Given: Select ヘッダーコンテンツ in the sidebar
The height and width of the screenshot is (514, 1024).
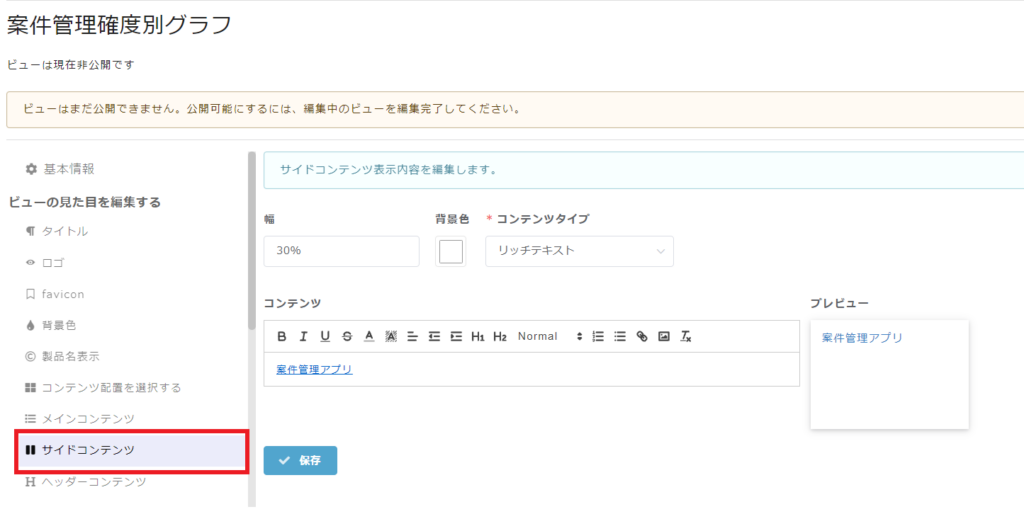Looking at the screenshot, I should [x=86, y=482].
